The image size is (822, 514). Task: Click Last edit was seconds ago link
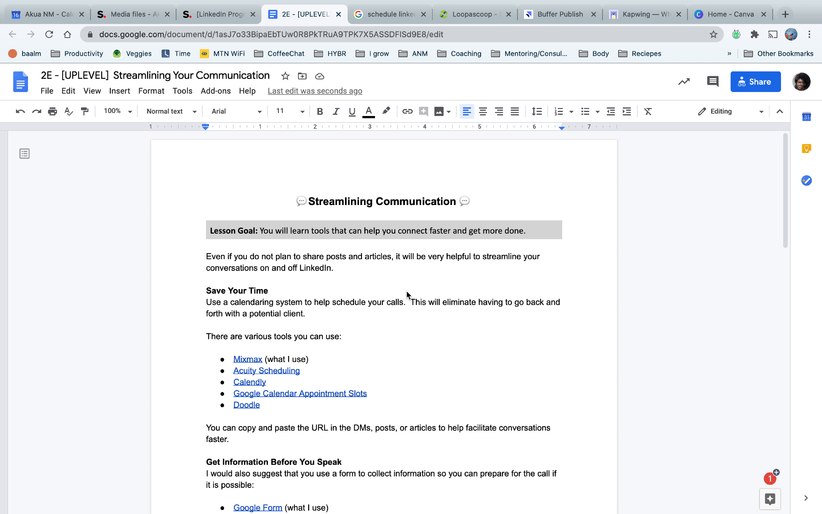tap(315, 91)
